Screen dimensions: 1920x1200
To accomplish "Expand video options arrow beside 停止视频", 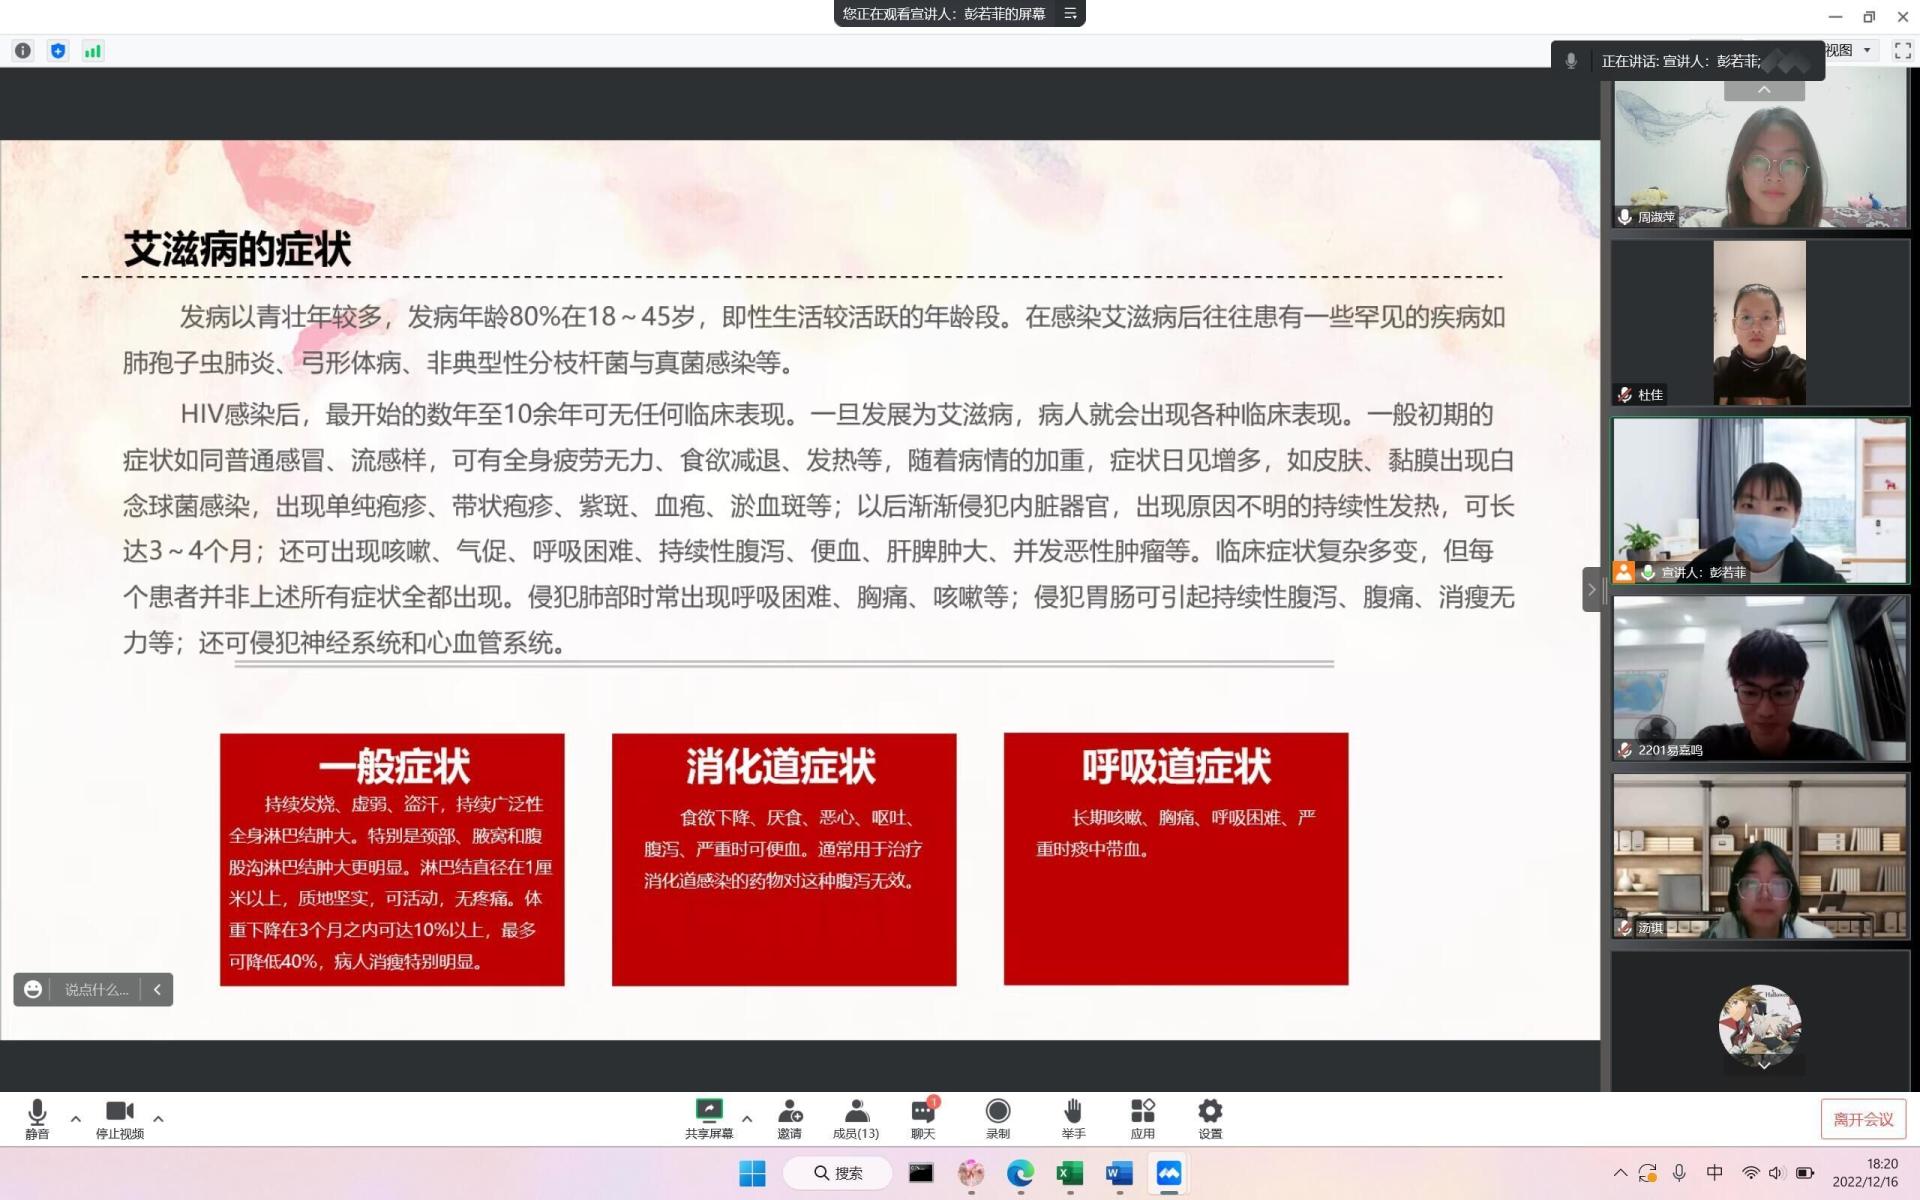I will pos(158,1119).
